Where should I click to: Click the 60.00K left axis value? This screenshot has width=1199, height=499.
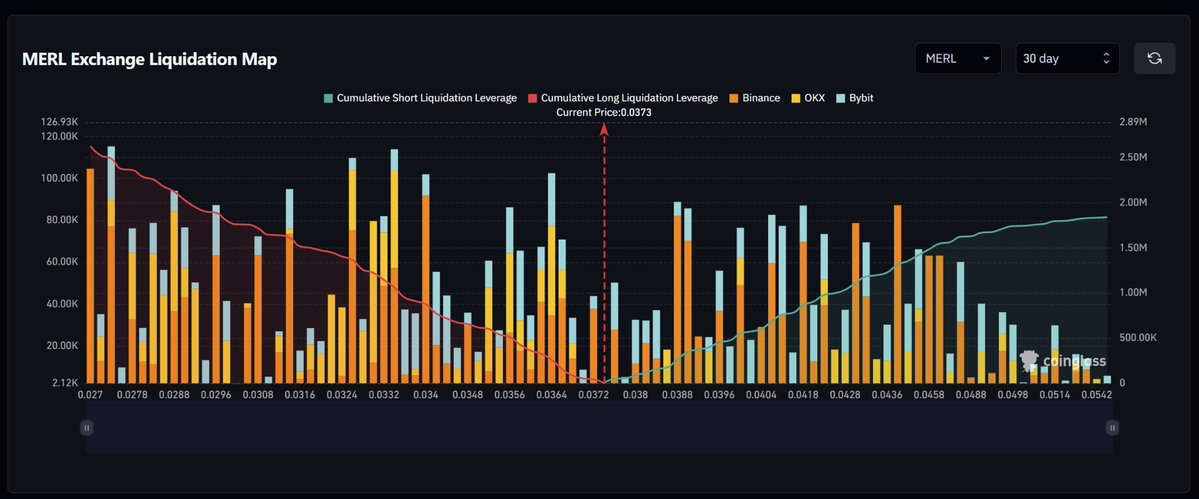[x=63, y=262]
